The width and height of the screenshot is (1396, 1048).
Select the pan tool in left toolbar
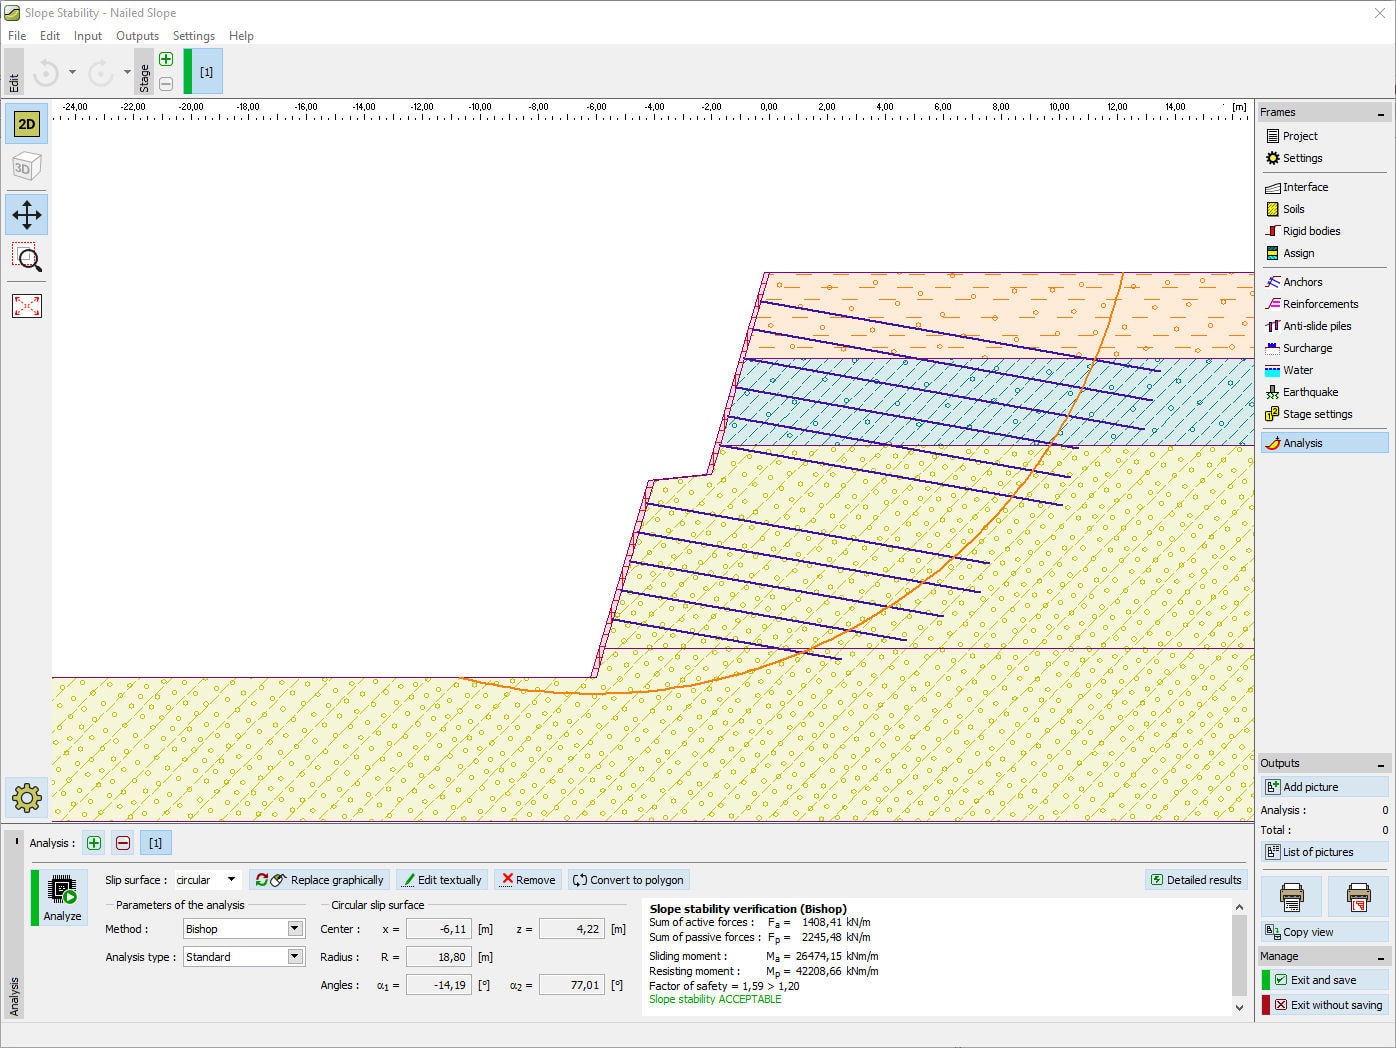tap(26, 213)
